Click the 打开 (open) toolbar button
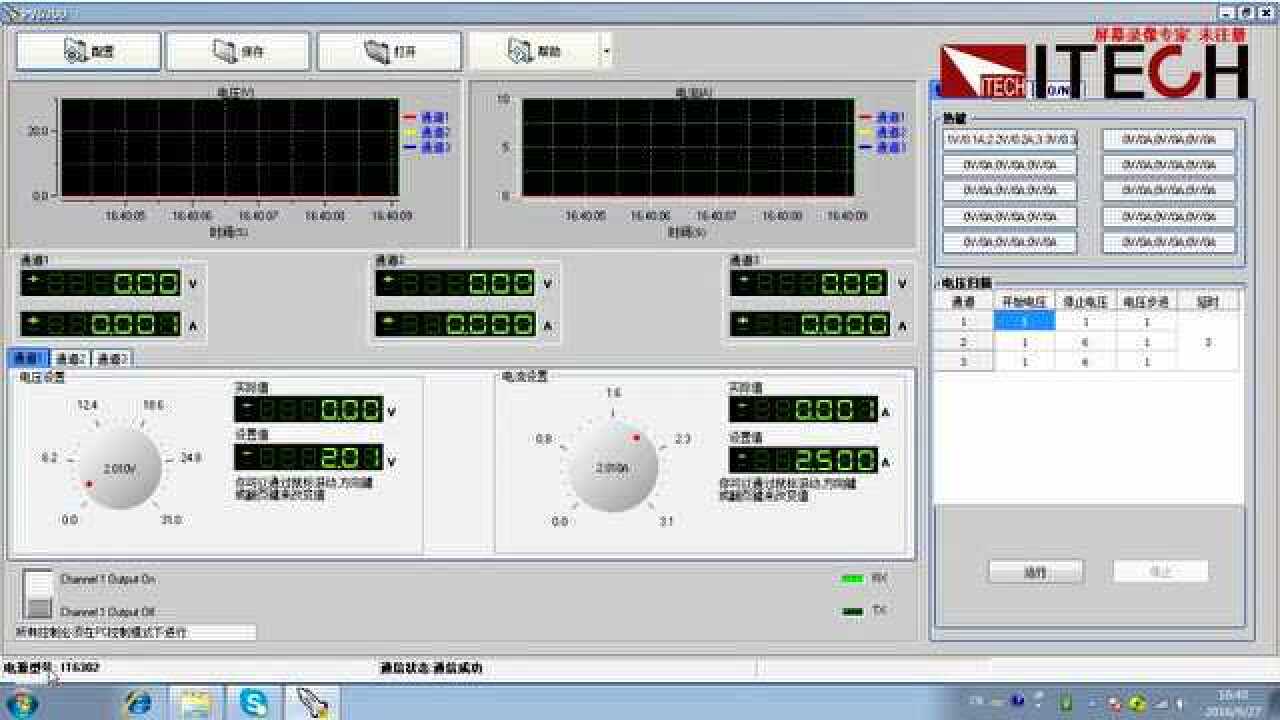This screenshot has height=720, width=1280. click(390, 52)
